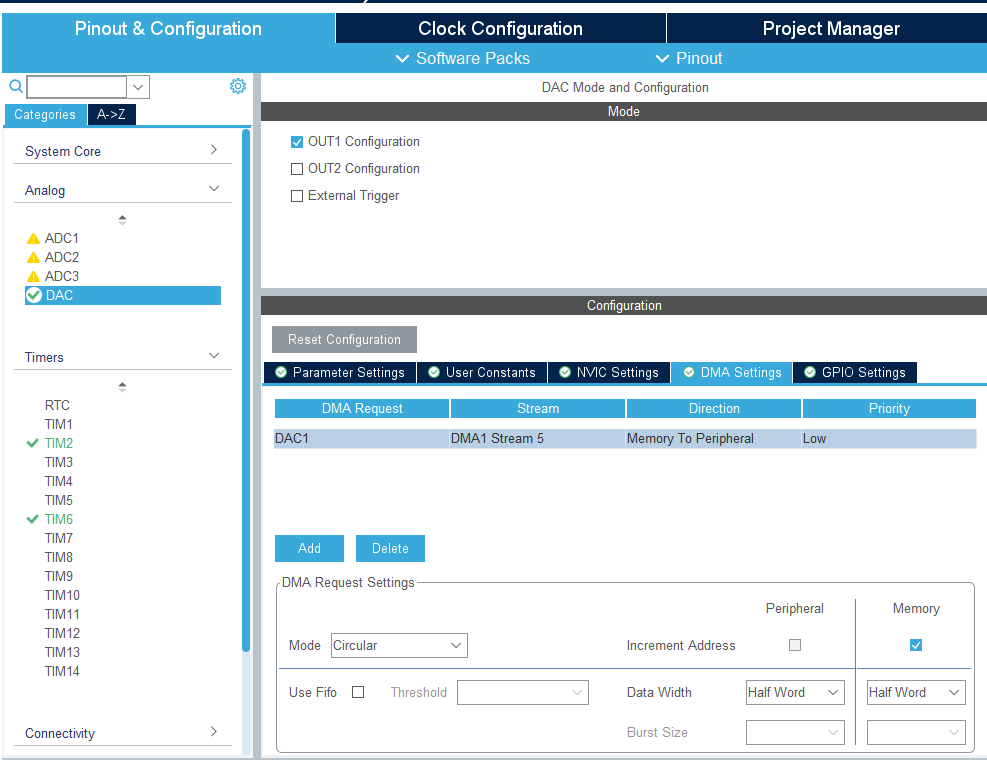Click the check icon on GPIO Settings tab
Screen dimensions: 987x762
coord(810,372)
